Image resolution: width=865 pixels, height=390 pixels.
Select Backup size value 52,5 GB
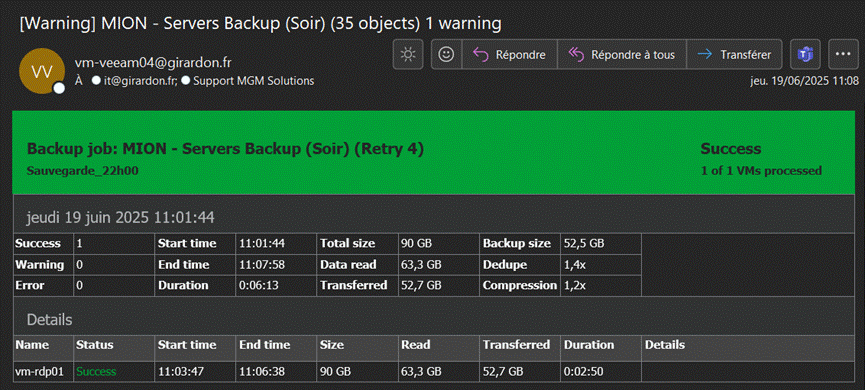(584, 243)
